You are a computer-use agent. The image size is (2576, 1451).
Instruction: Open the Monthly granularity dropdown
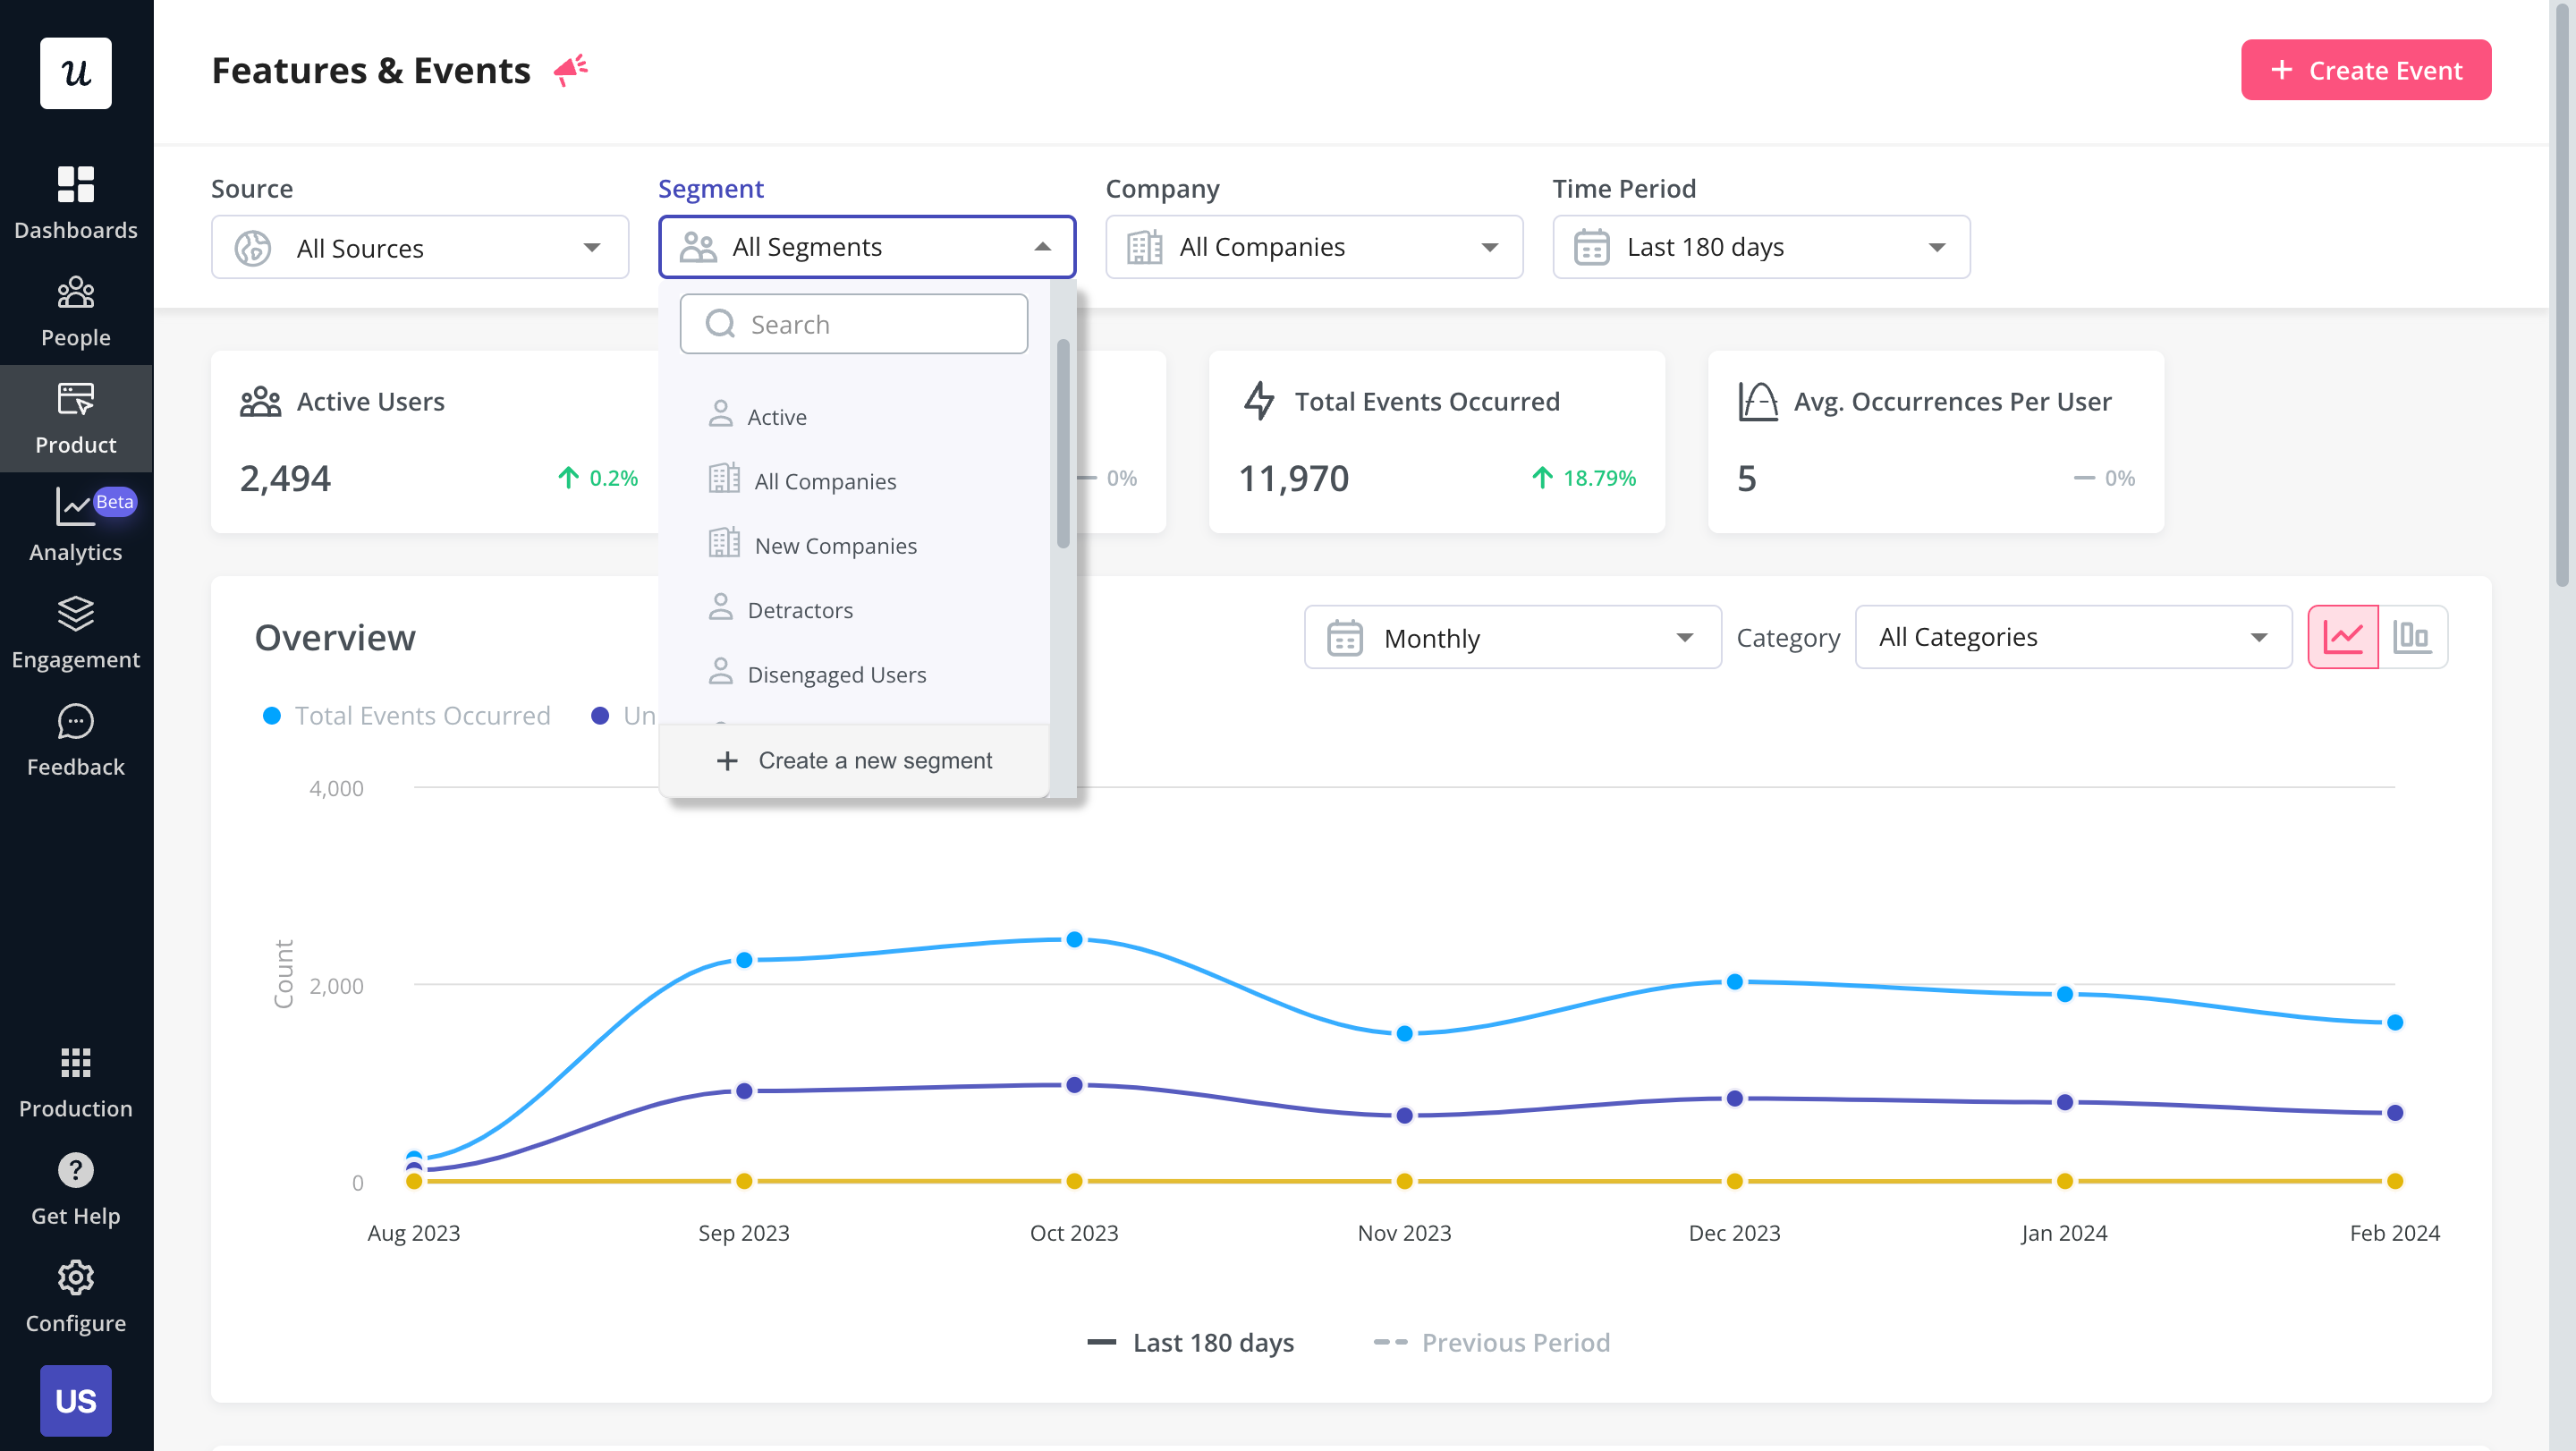click(x=1511, y=637)
